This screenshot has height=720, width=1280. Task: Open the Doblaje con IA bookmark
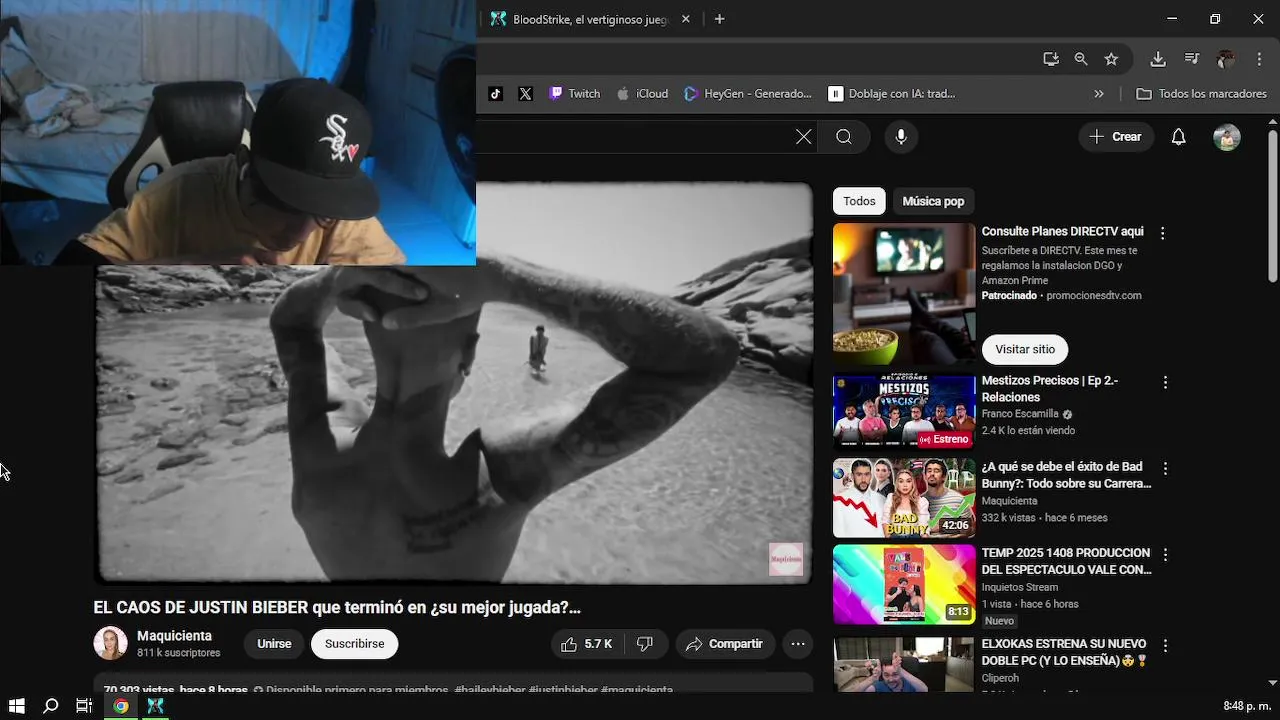click(892, 94)
